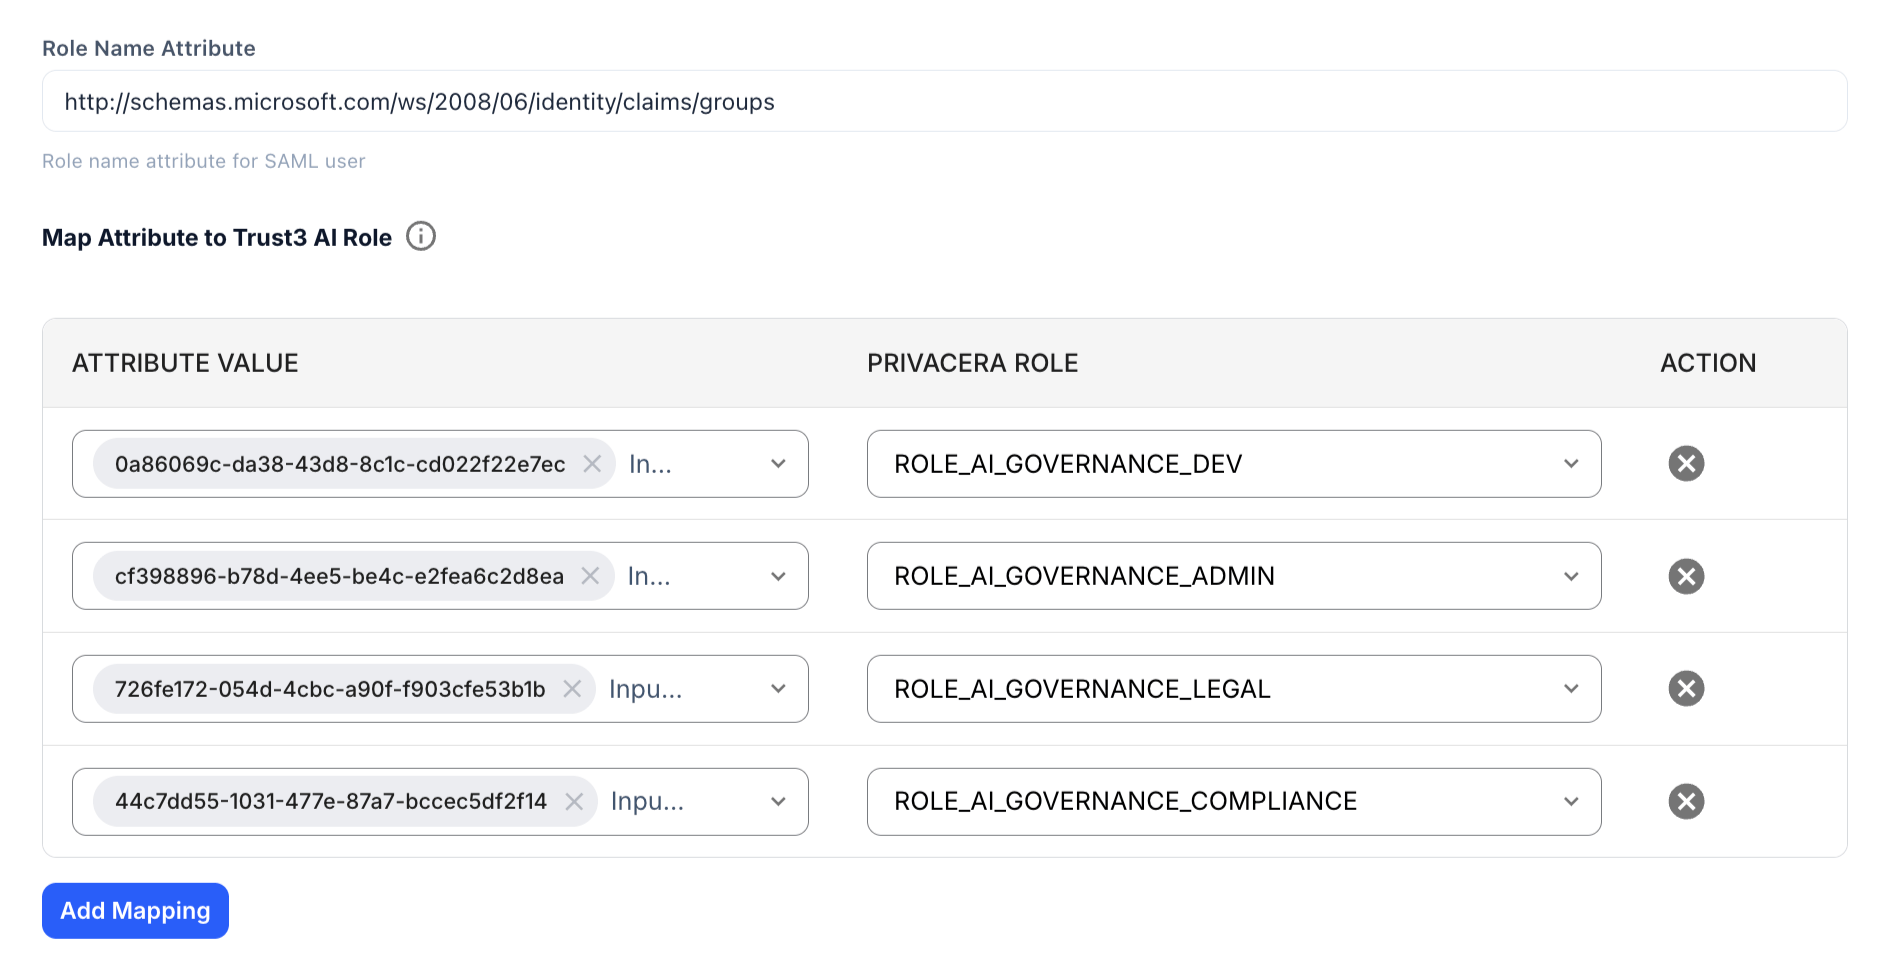
Task: Remove the cf398896-b78d attribute value tag
Action: (590, 576)
